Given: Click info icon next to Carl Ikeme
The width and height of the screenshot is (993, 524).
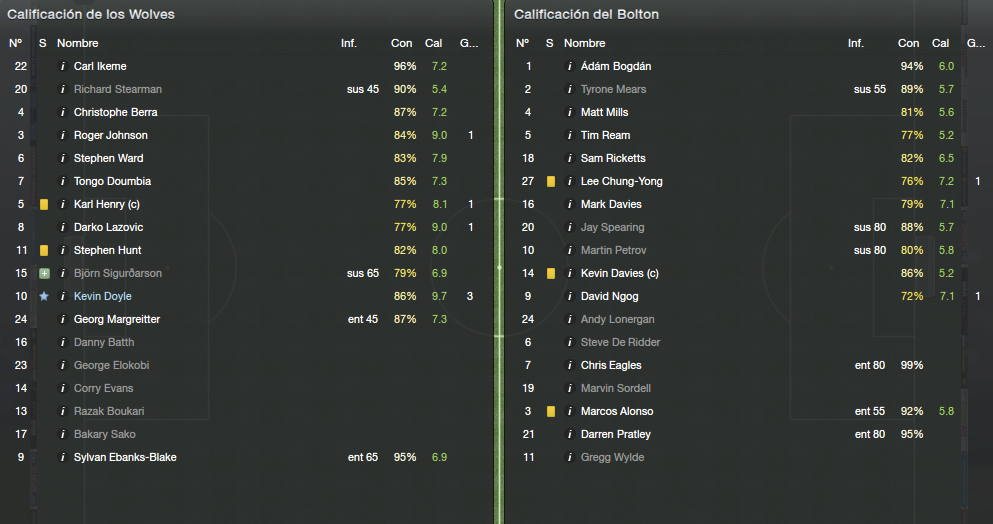Looking at the screenshot, I should click(x=62, y=66).
